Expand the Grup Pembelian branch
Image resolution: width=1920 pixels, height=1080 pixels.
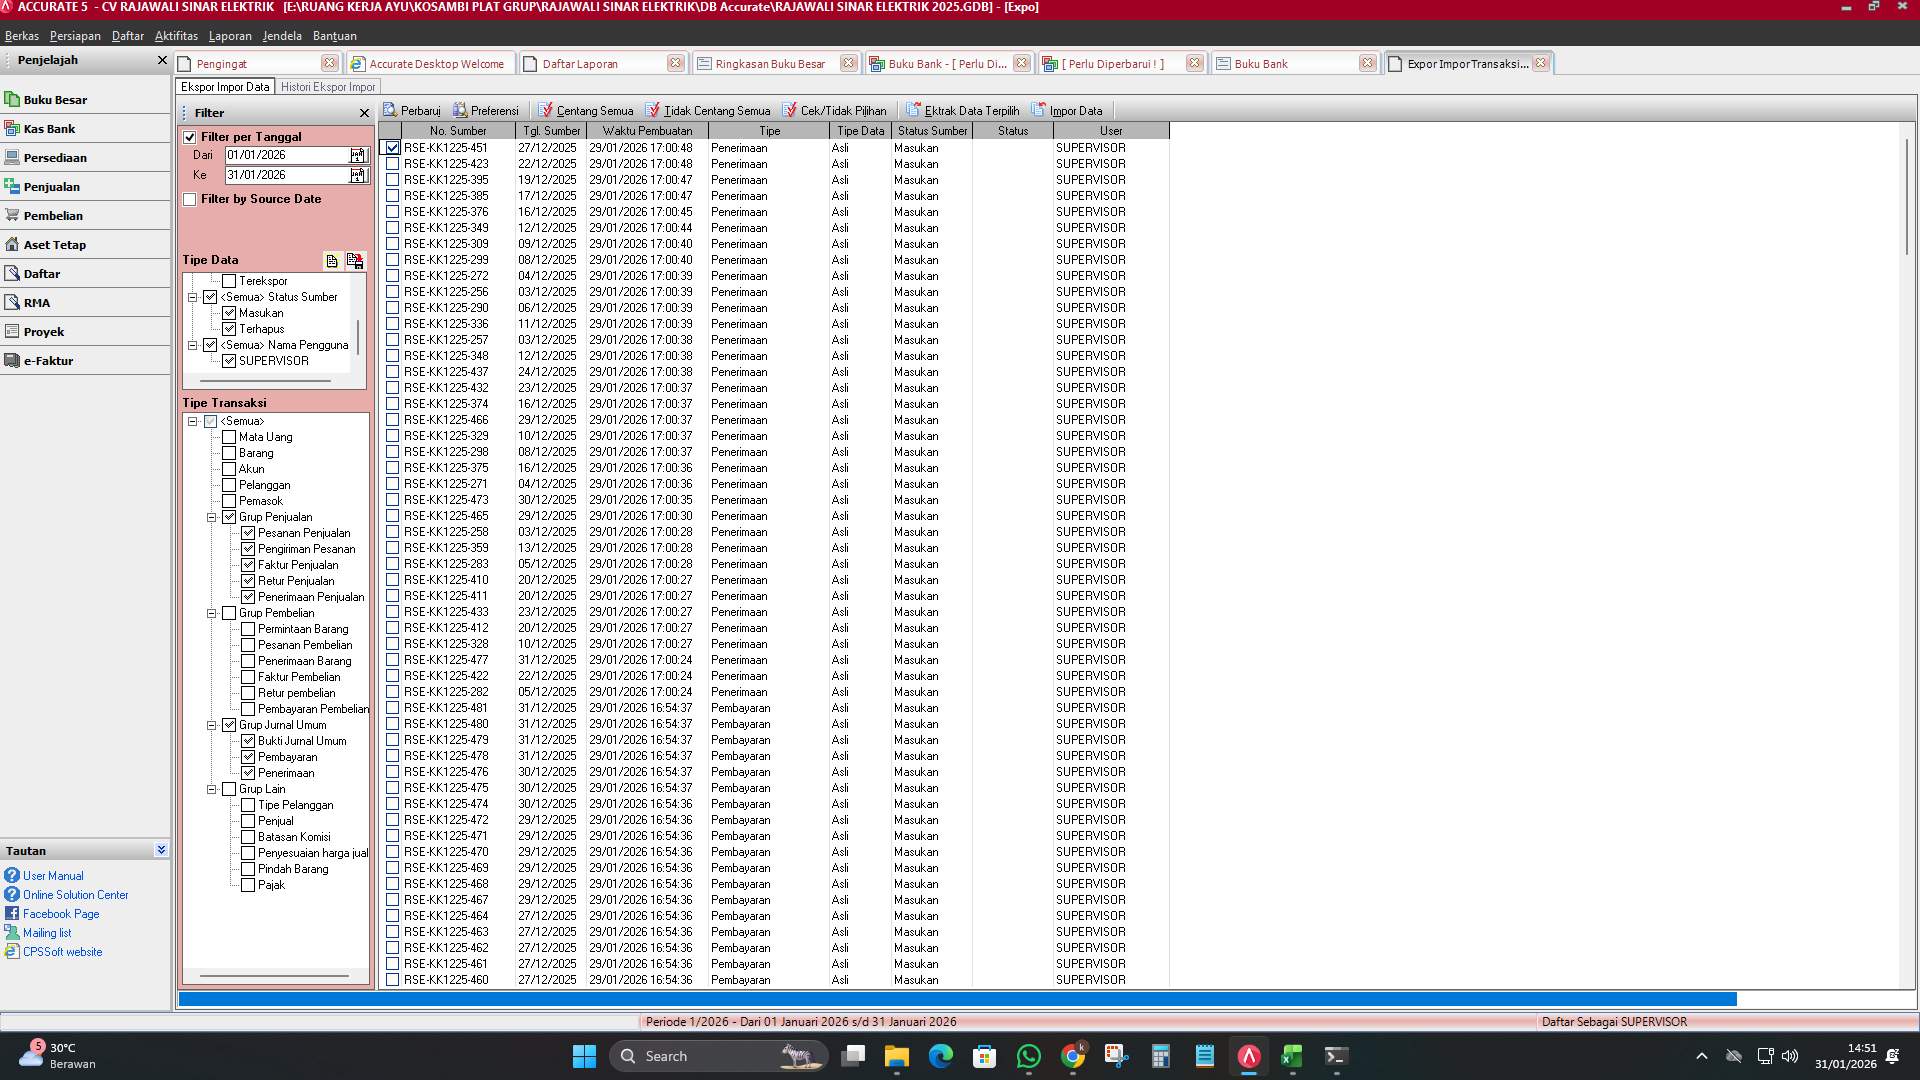[211, 613]
